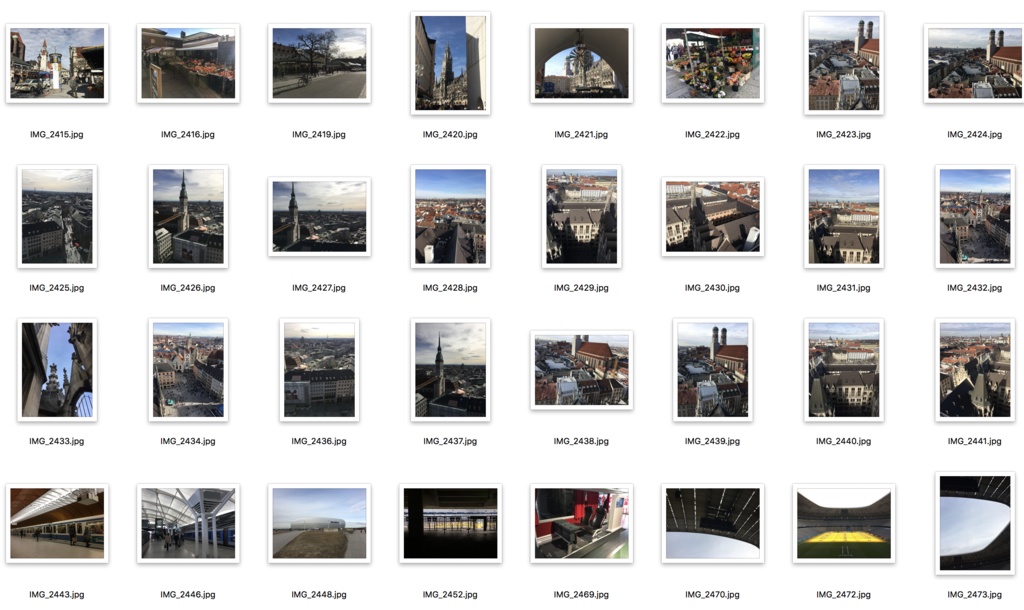Select the file name IMG_2430.jpg
The width and height of the screenshot is (1024, 610).
pos(712,288)
